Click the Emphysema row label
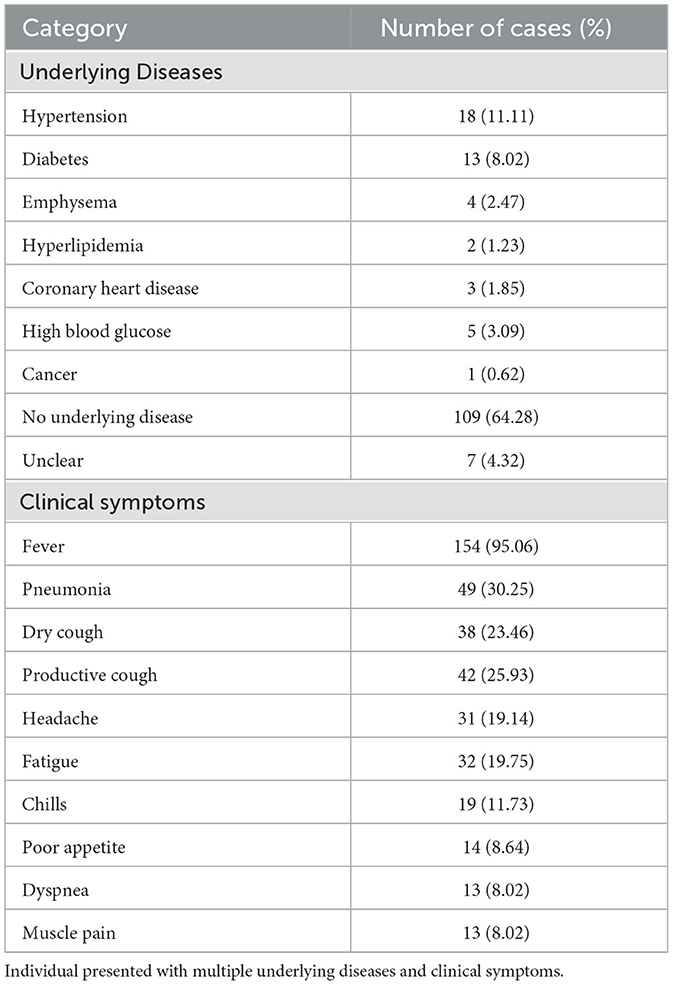The width and height of the screenshot is (673, 985). [69, 202]
